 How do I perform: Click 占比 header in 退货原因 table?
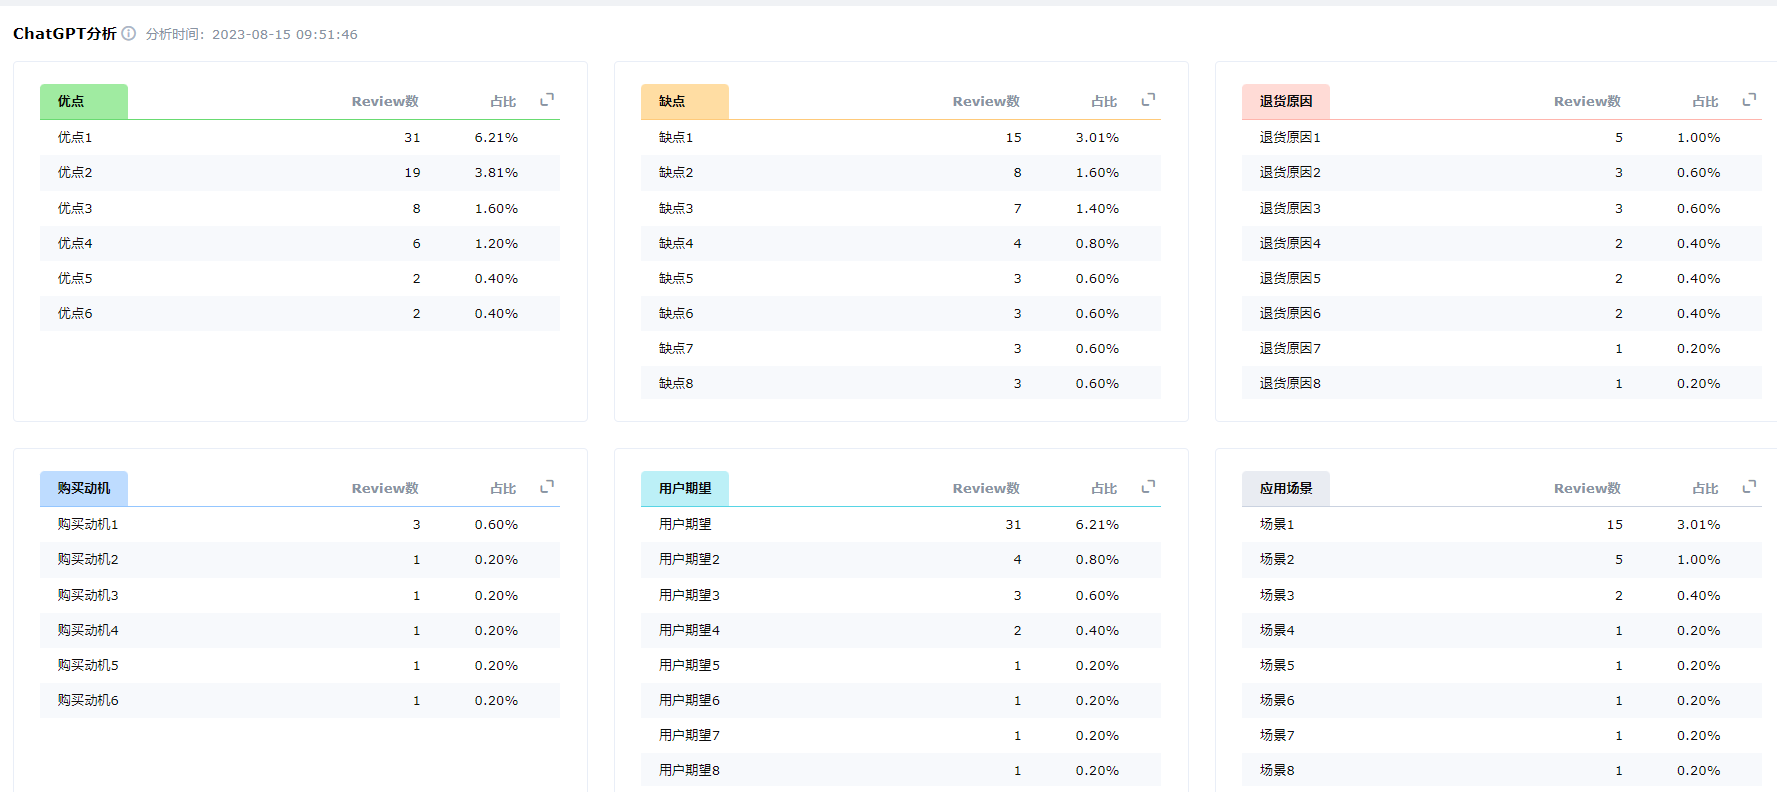(x=1705, y=102)
